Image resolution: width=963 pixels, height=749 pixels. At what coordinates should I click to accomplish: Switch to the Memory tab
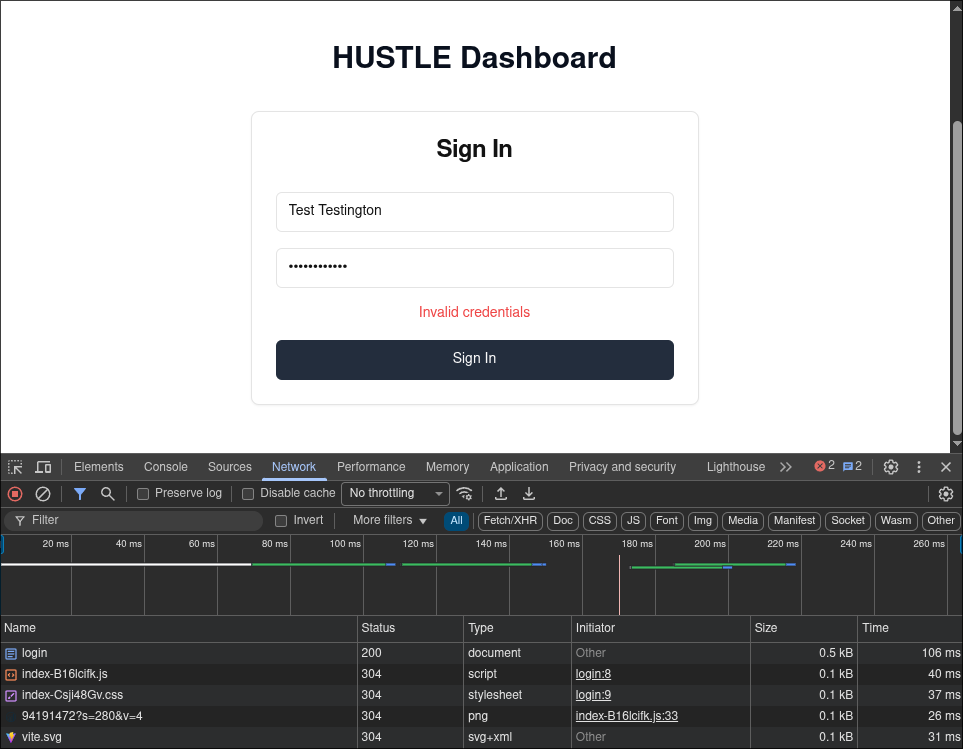pyautogui.click(x=447, y=467)
